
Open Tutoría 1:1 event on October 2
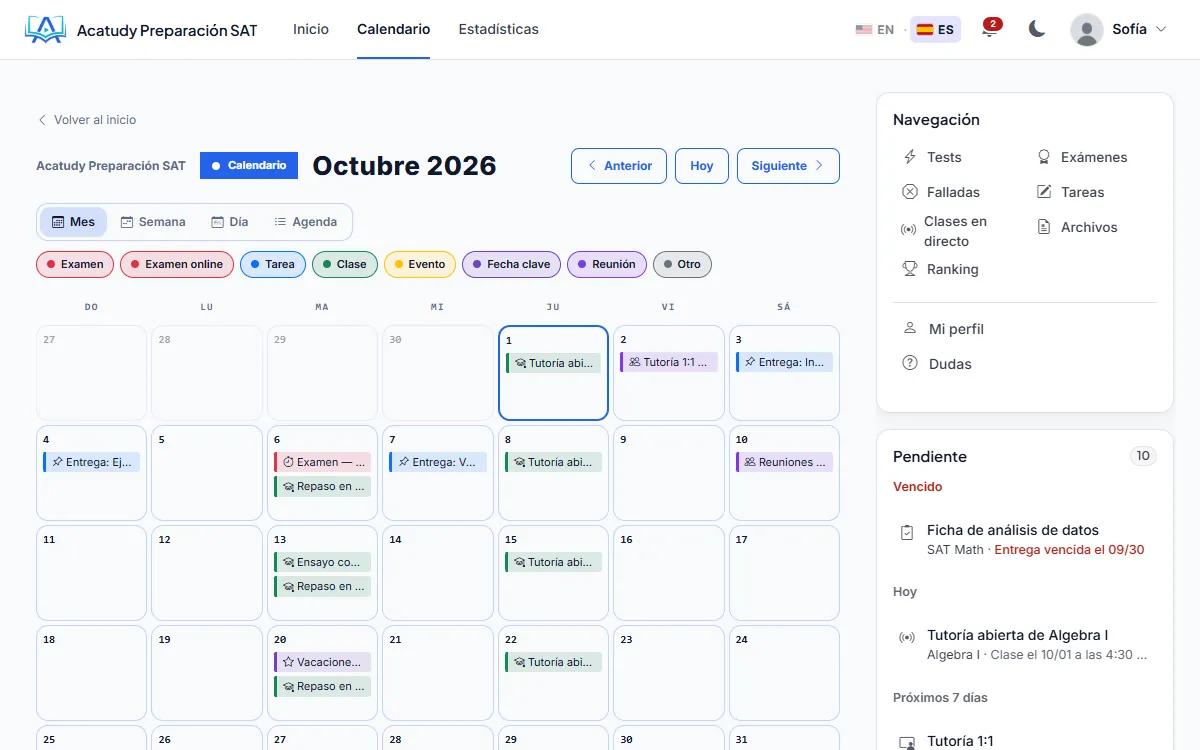click(668, 362)
